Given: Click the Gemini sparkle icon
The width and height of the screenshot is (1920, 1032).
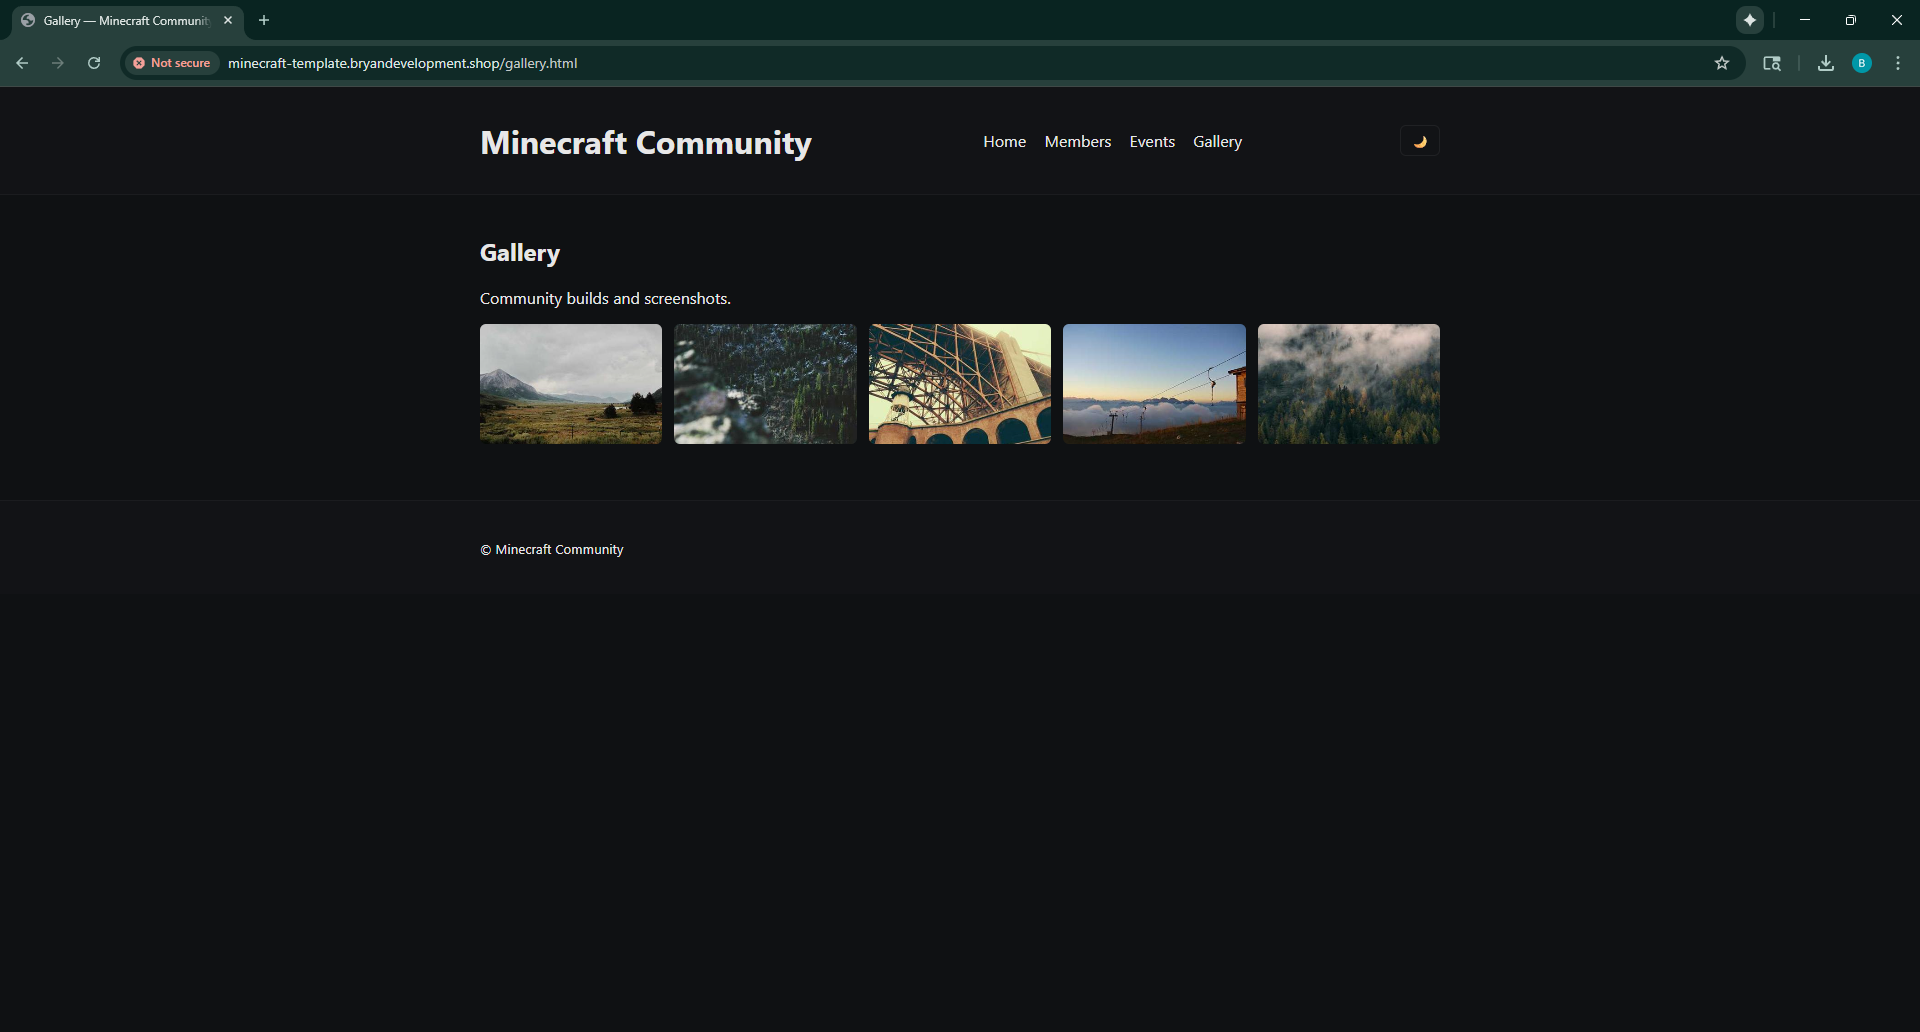Looking at the screenshot, I should [x=1750, y=20].
